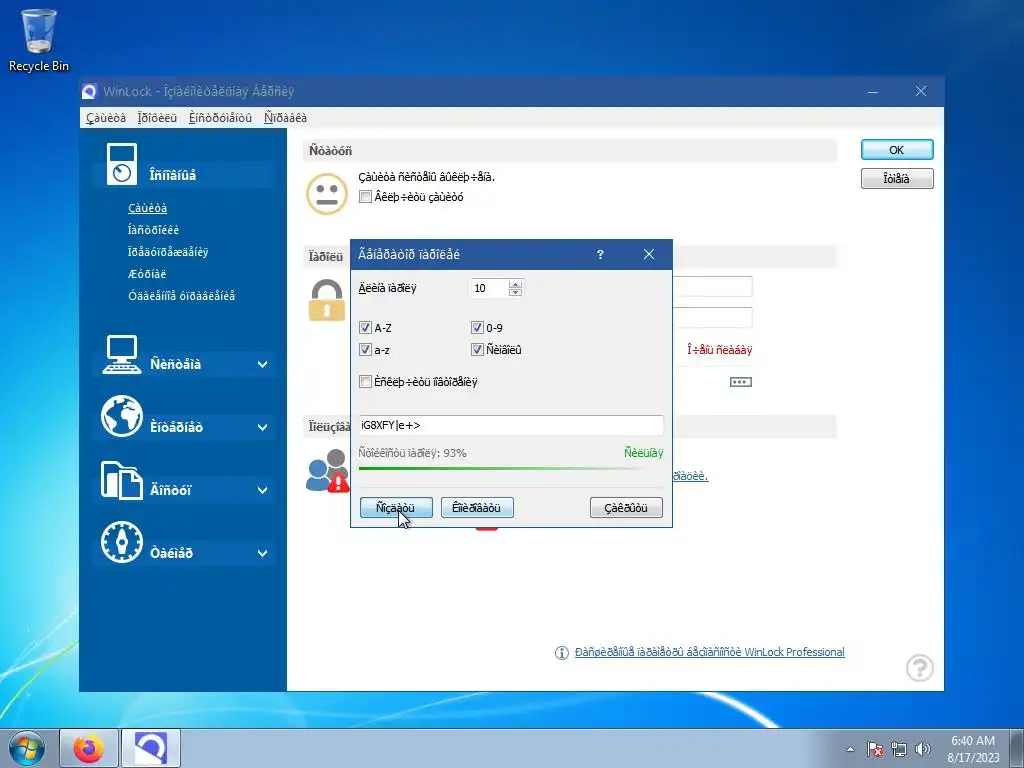
Task: Open the Çàùèòà menu
Action: click(x=106, y=118)
